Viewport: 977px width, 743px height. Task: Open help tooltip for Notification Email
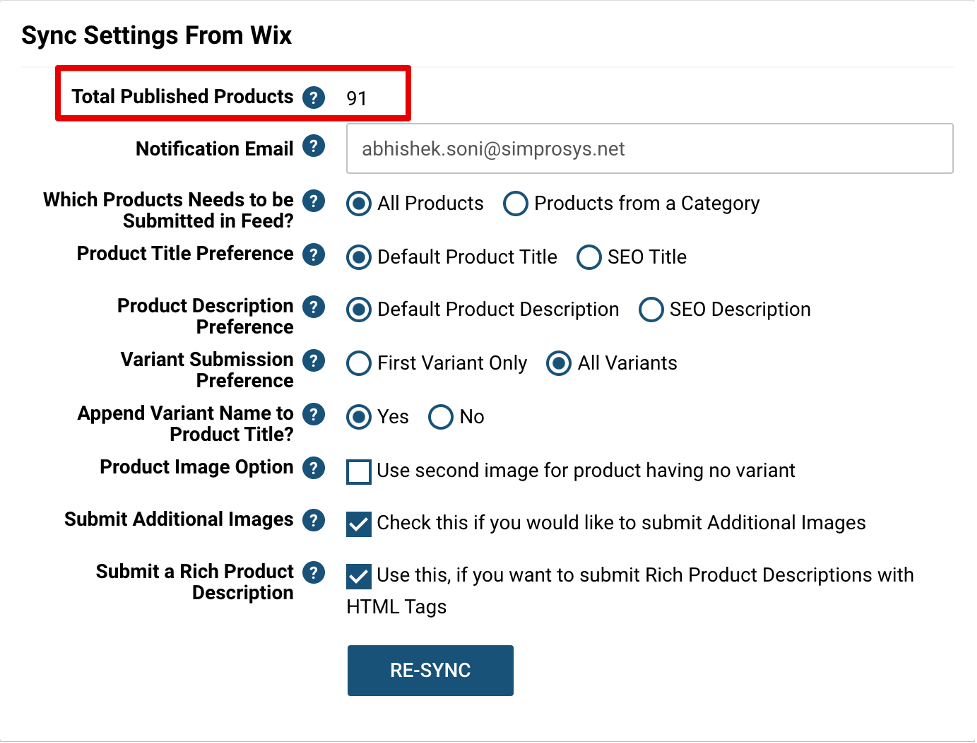point(313,146)
